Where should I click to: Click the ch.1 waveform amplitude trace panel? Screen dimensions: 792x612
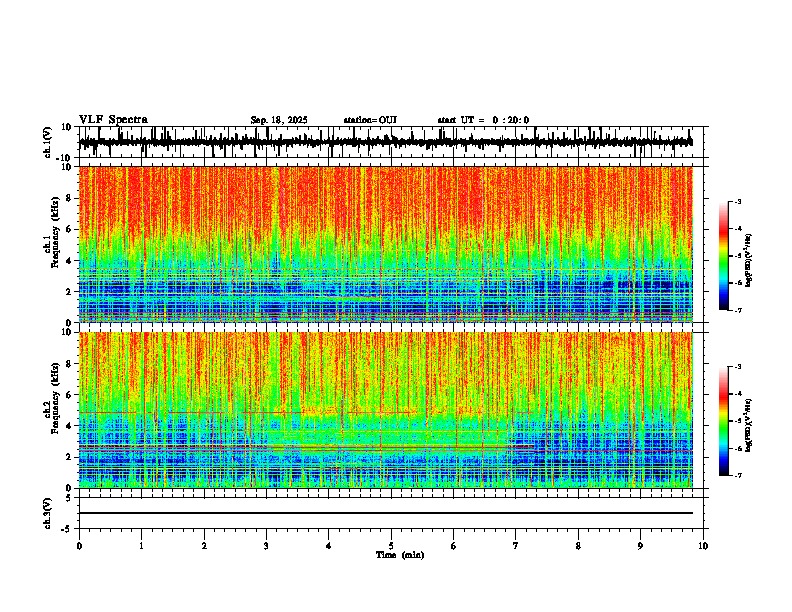pyautogui.click(x=393, y=142)
